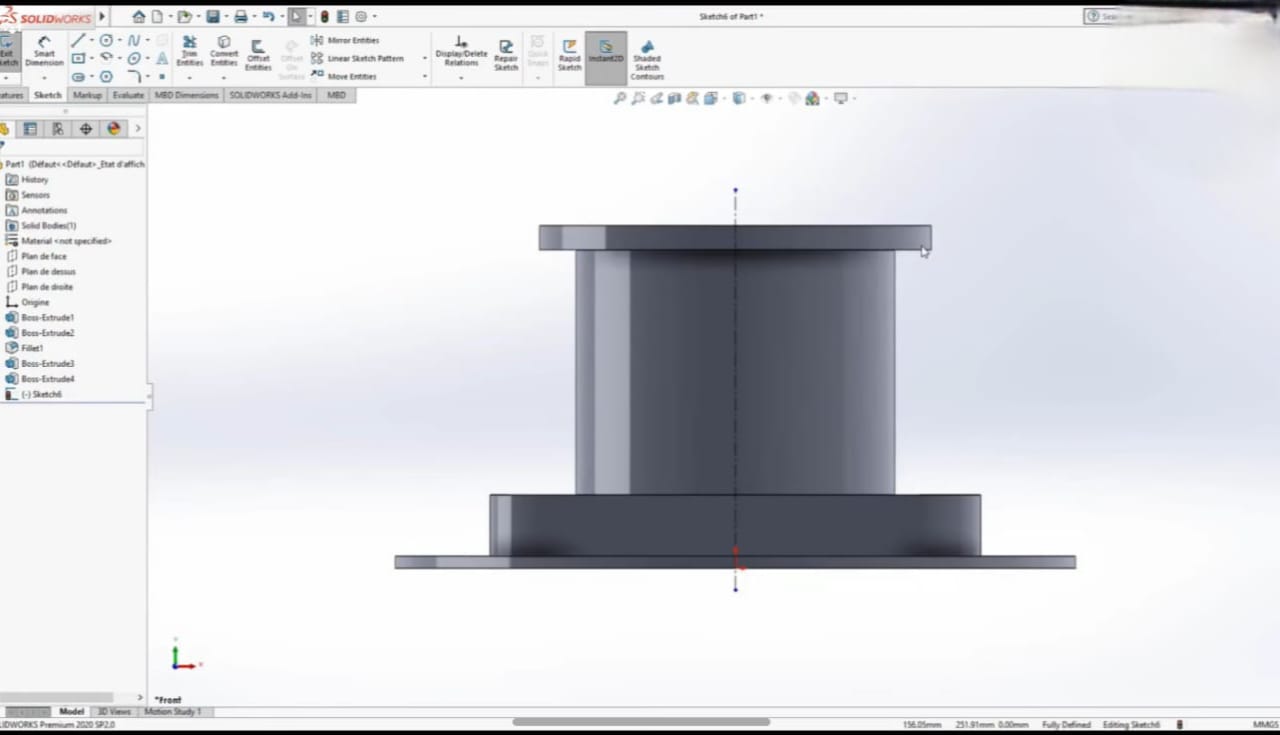Click the Trim Entities tool
This screenshot has width=1280, height=735.
[x=189, y=51]
